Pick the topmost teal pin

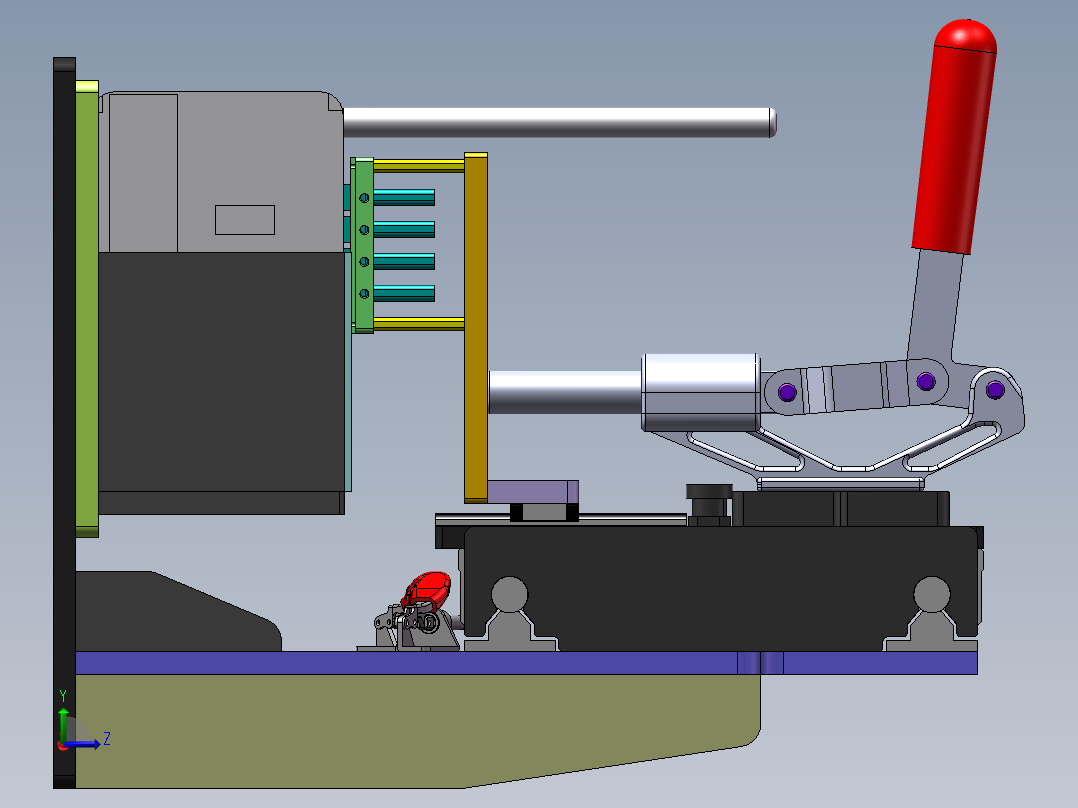[404, 197]
